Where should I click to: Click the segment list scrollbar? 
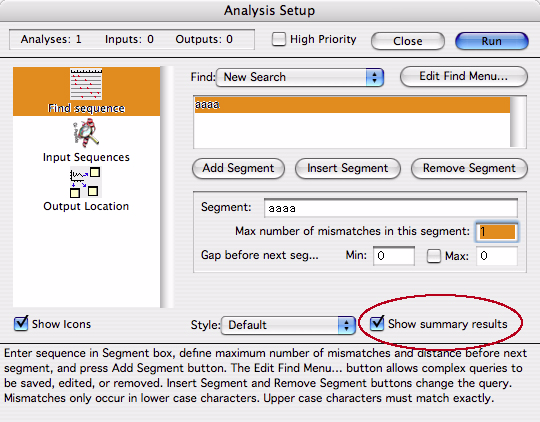518,122
